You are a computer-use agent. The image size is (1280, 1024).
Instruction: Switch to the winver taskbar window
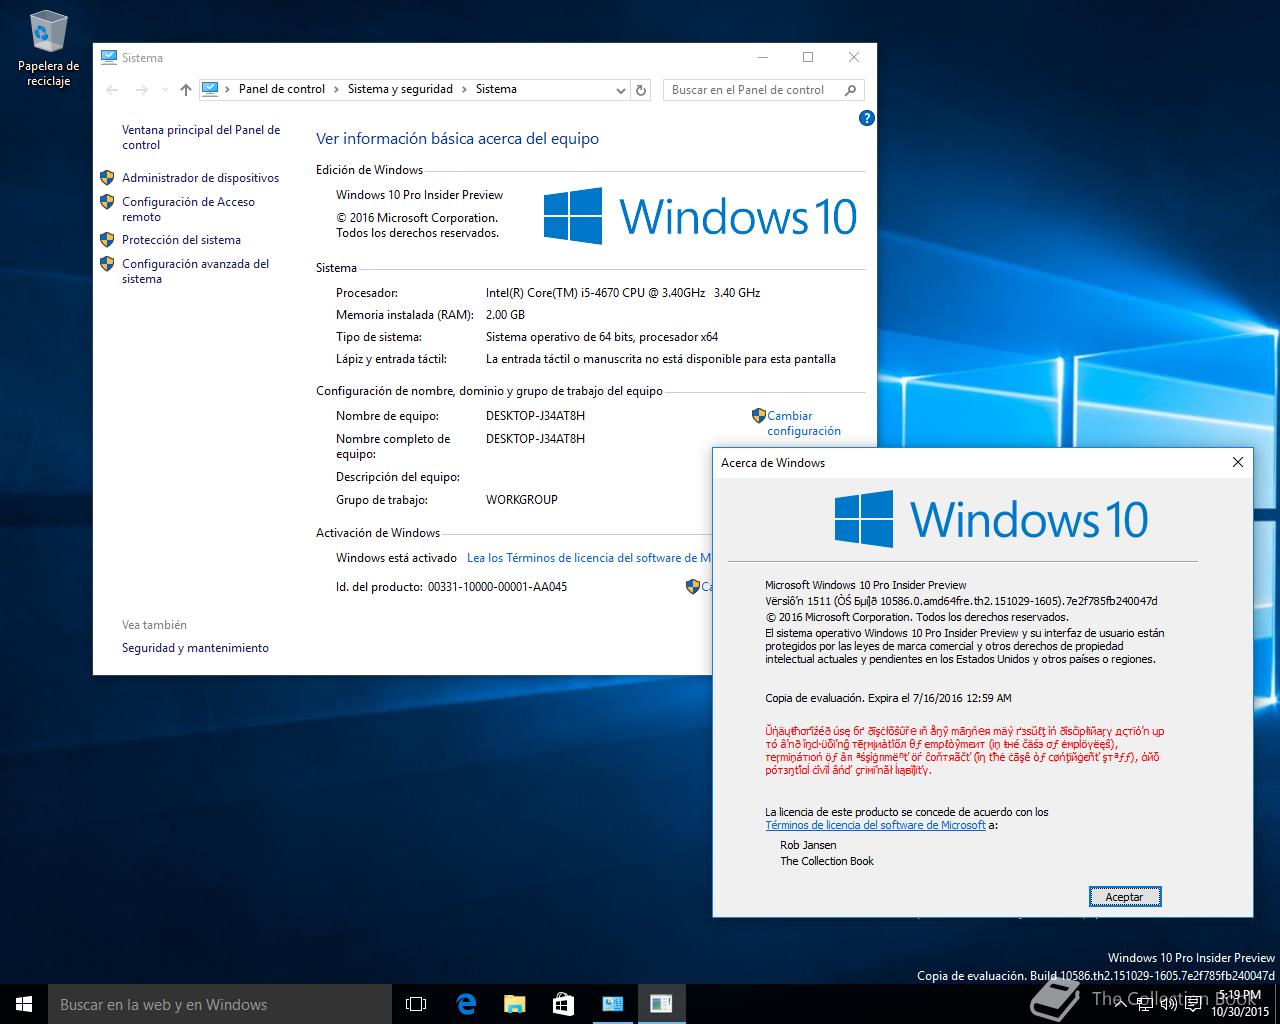click(x=661, y=1004)
